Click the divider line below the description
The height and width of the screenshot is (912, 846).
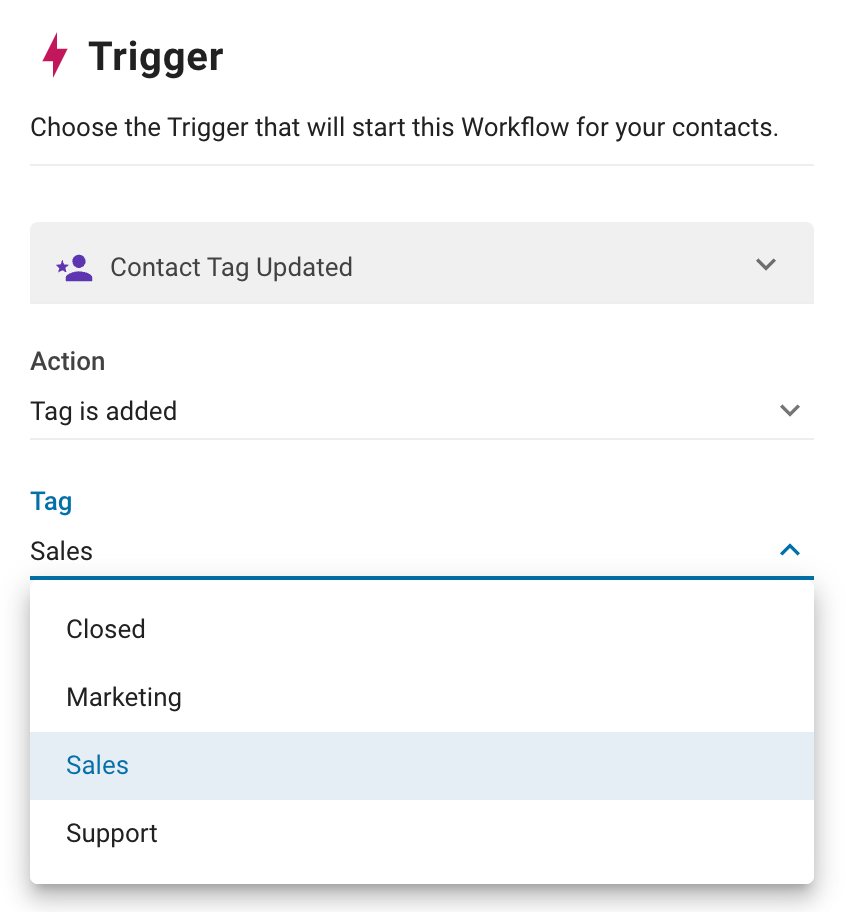pos(422,164)
